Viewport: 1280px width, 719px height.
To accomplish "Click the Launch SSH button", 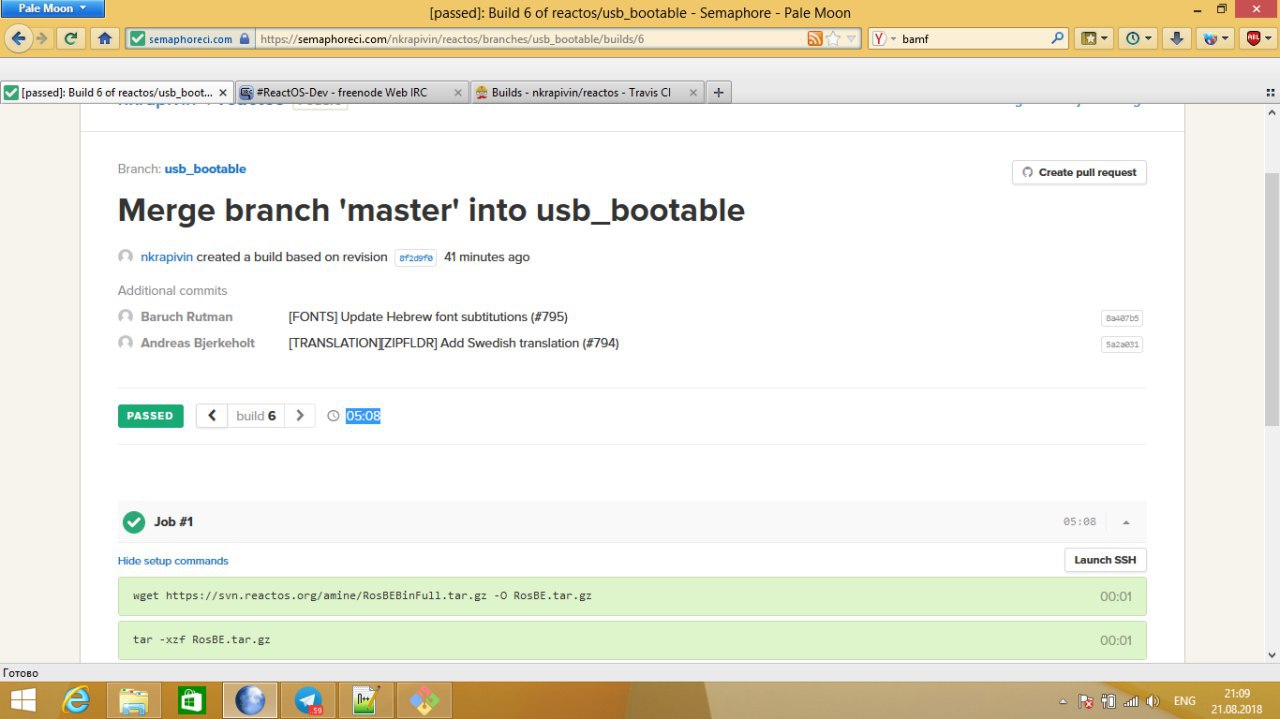I will 1105,560.
